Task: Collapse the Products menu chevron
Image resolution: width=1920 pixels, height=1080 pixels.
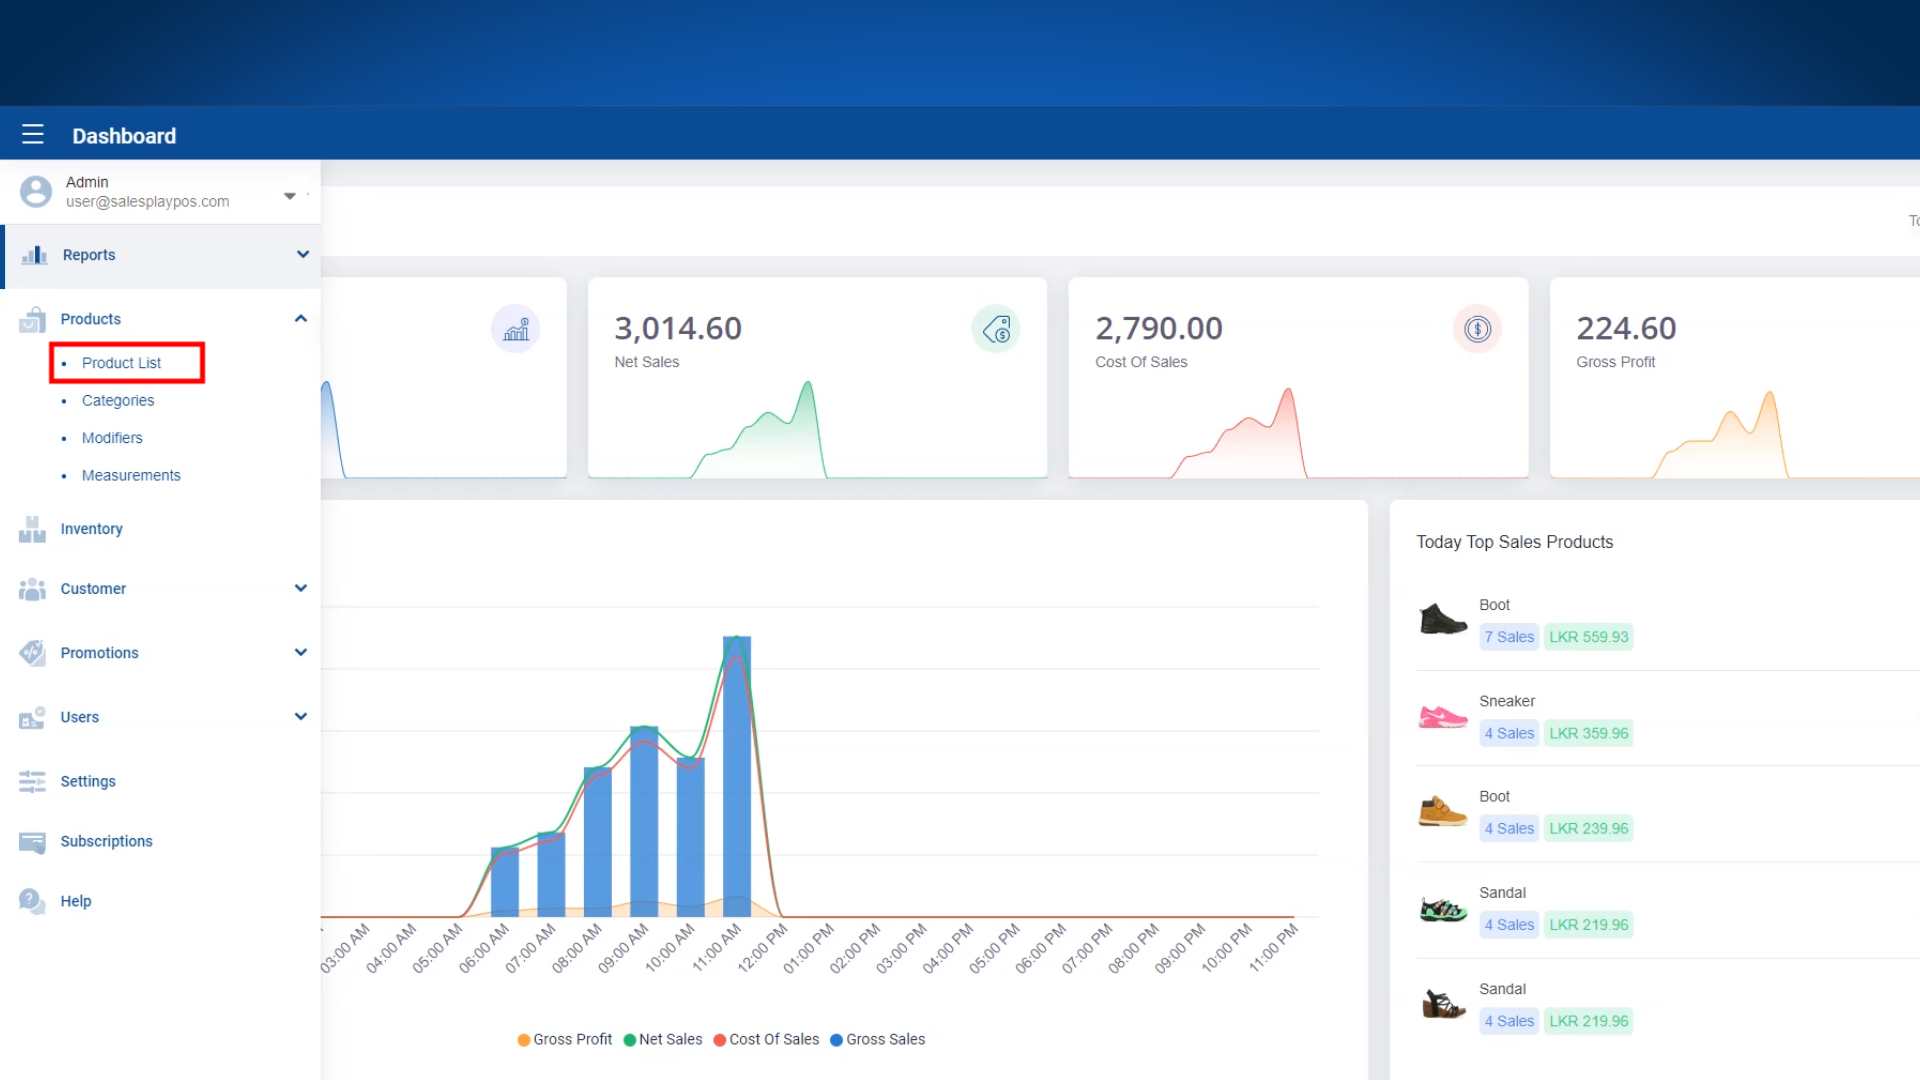Action: [300, 318]
